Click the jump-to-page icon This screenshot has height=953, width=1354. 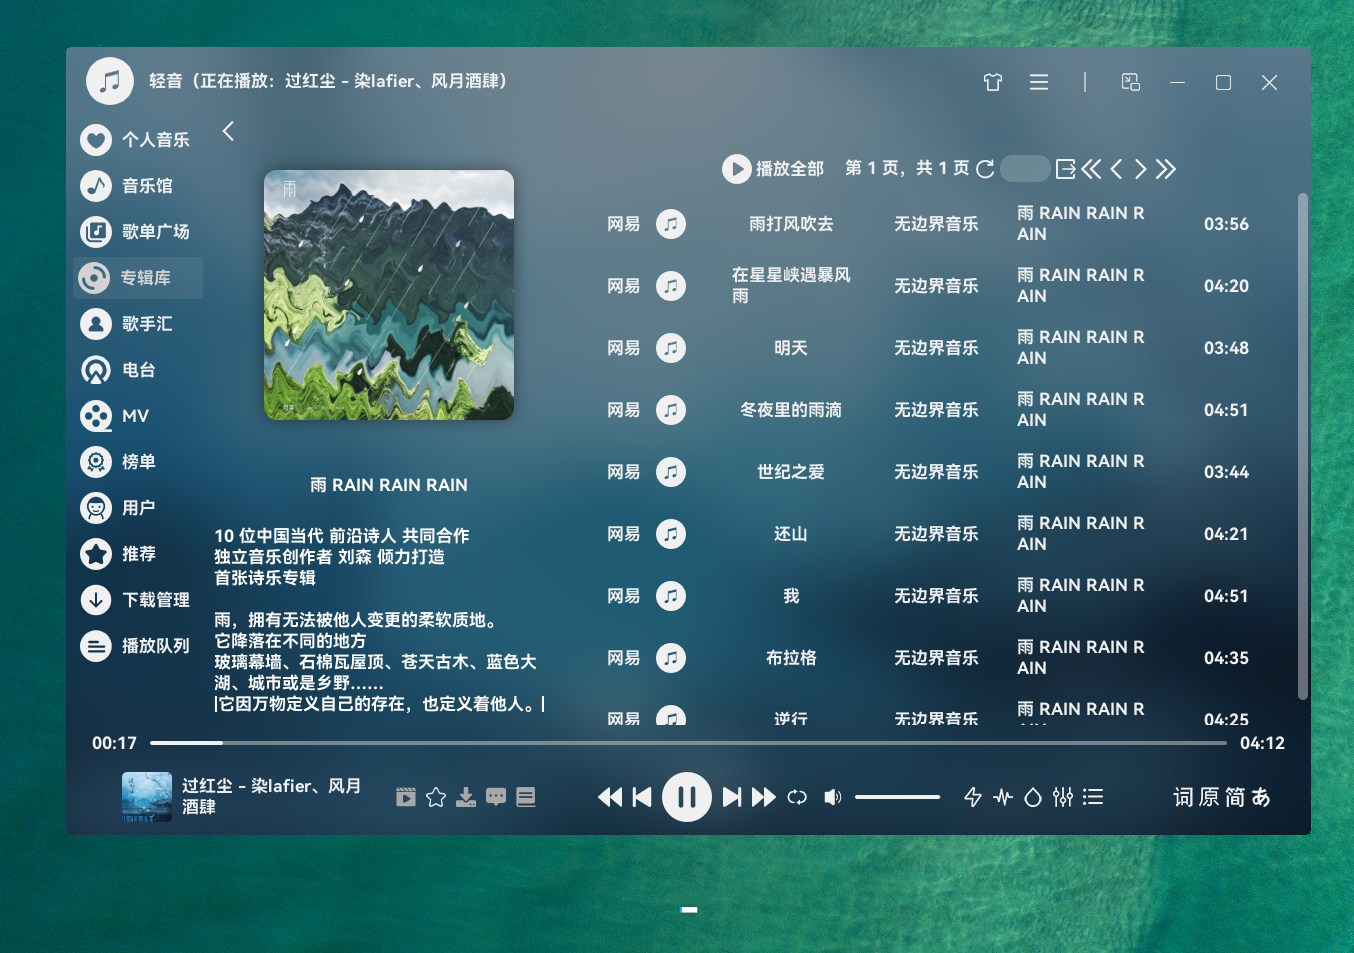pos(1066,169)
